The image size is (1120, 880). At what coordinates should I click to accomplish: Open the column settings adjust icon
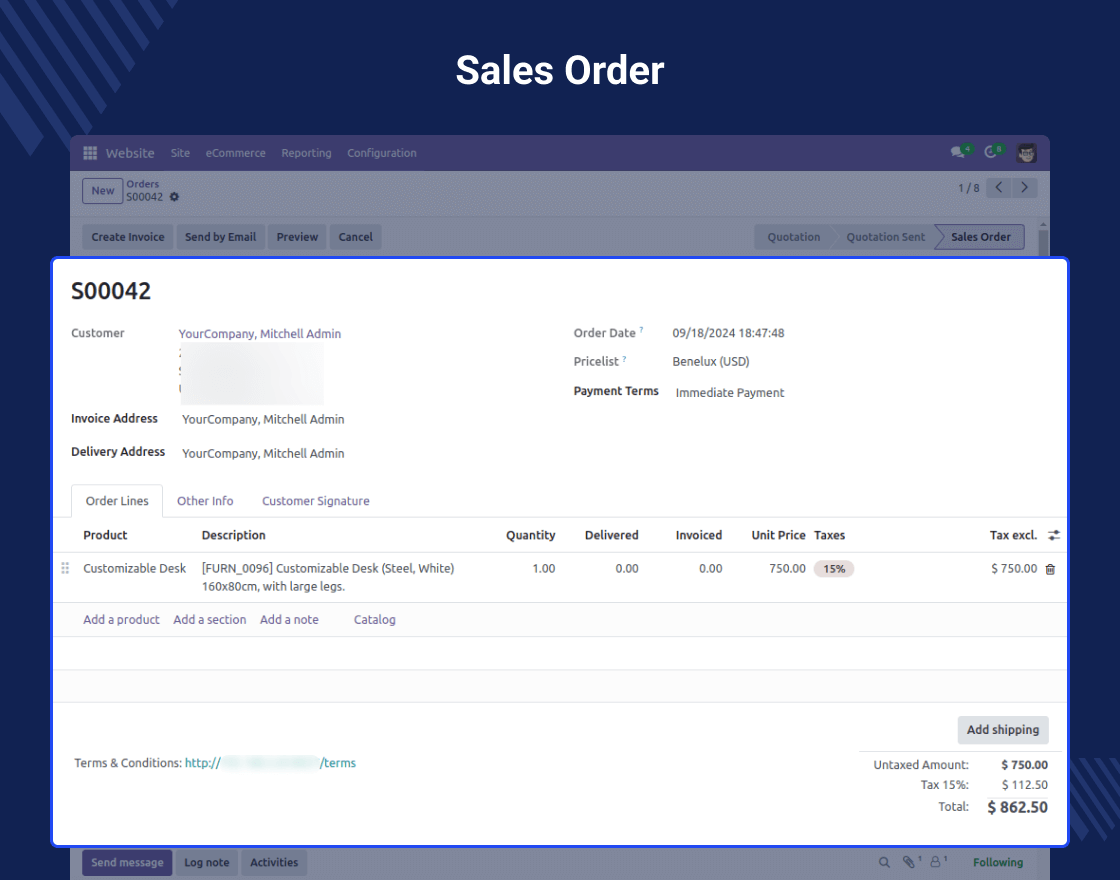(1054, 535)
